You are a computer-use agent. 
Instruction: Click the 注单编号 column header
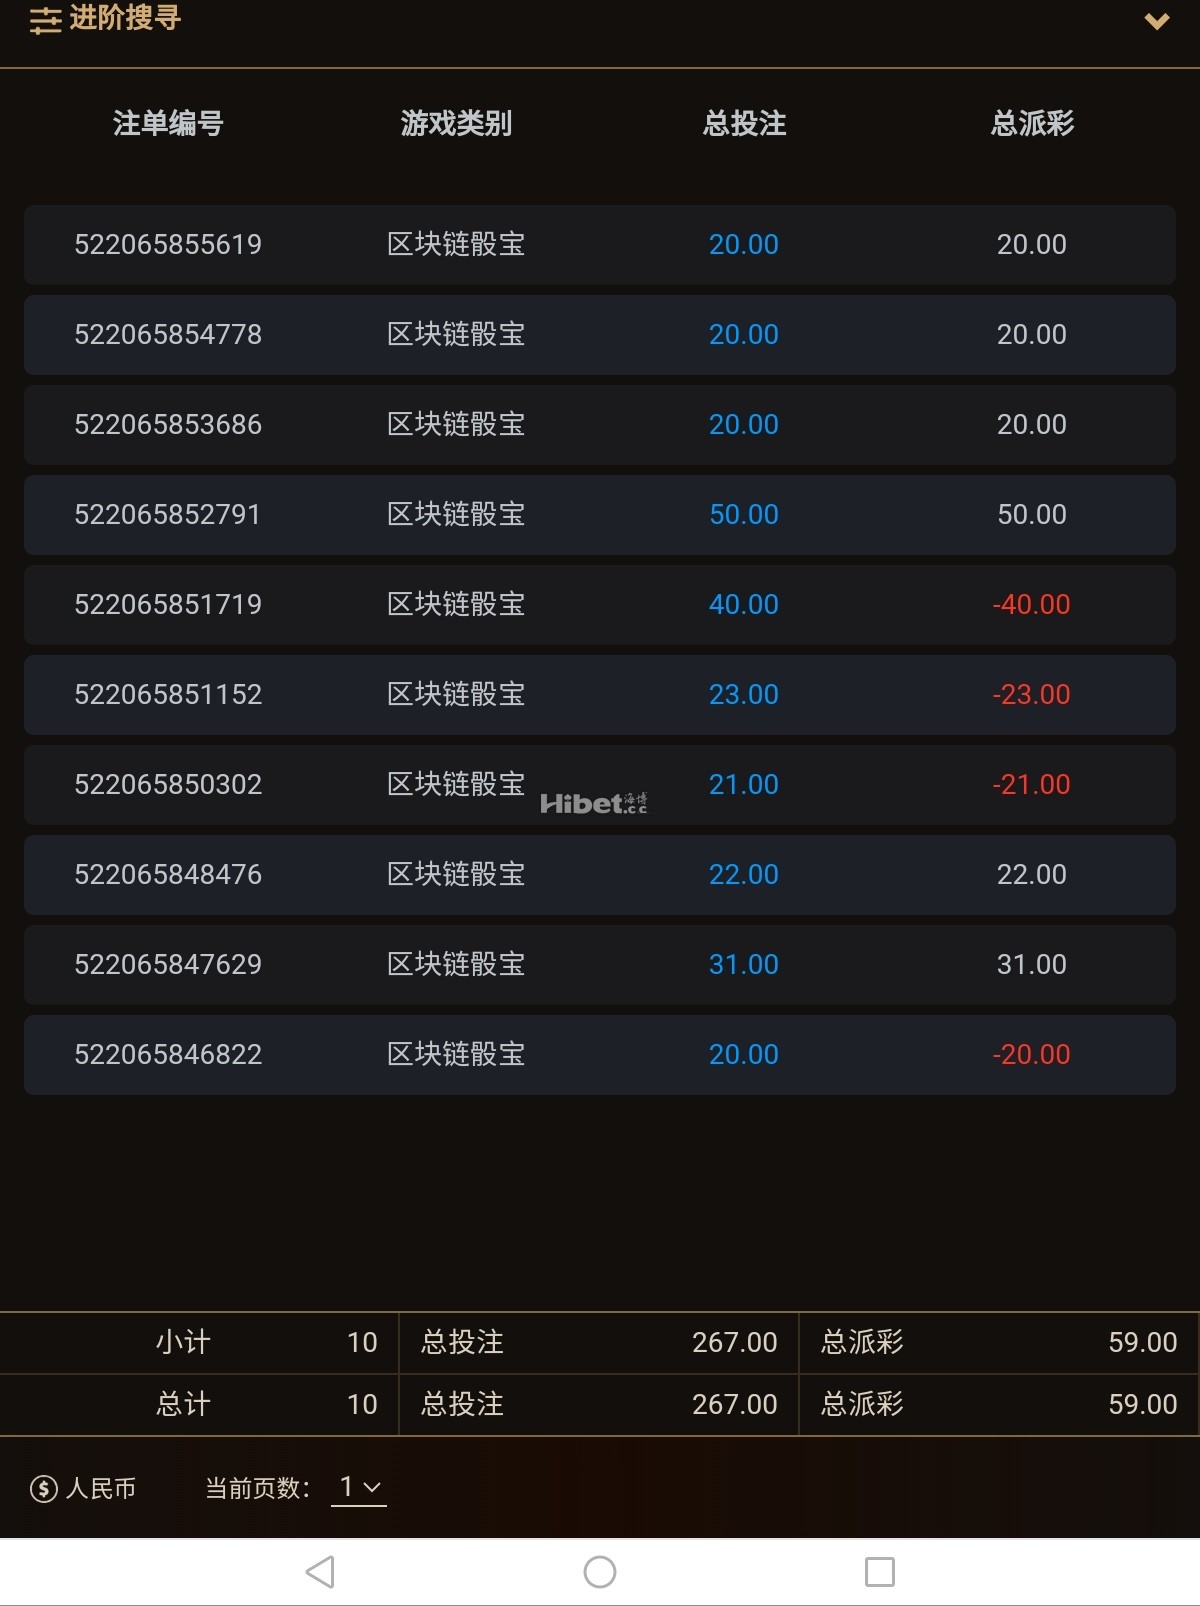(x=168, y=123)
